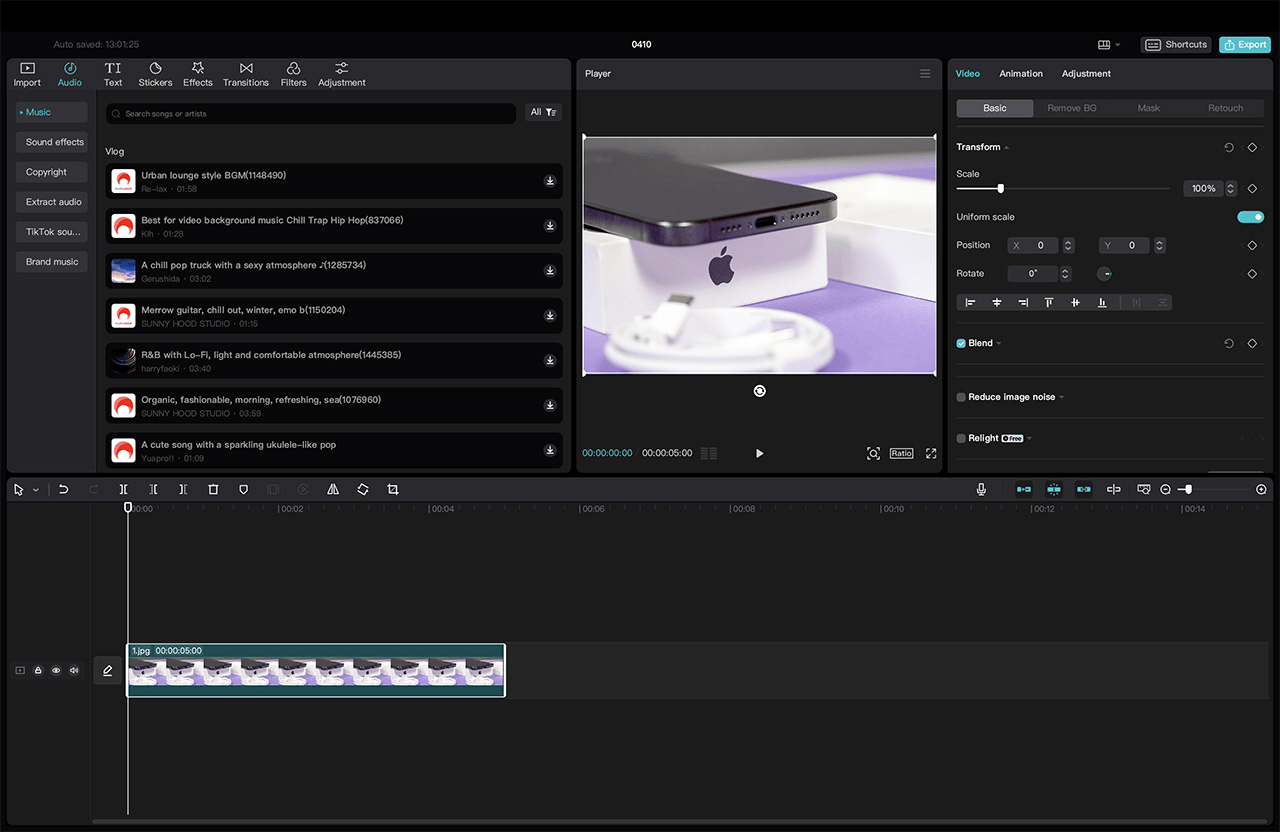Screen dimensions: 1280x832
Task: Click the preview zoom focus icon
Action: 873,453
